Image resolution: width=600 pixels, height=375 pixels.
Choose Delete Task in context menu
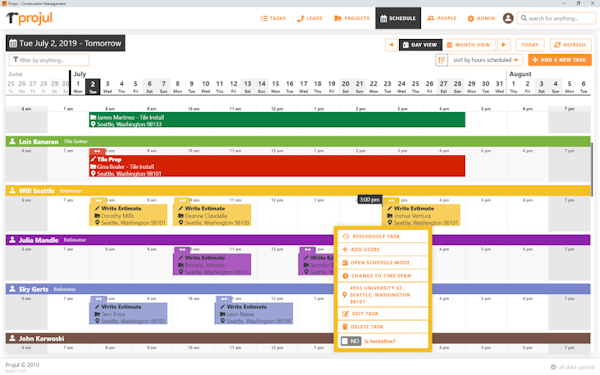tap(383, 327)
